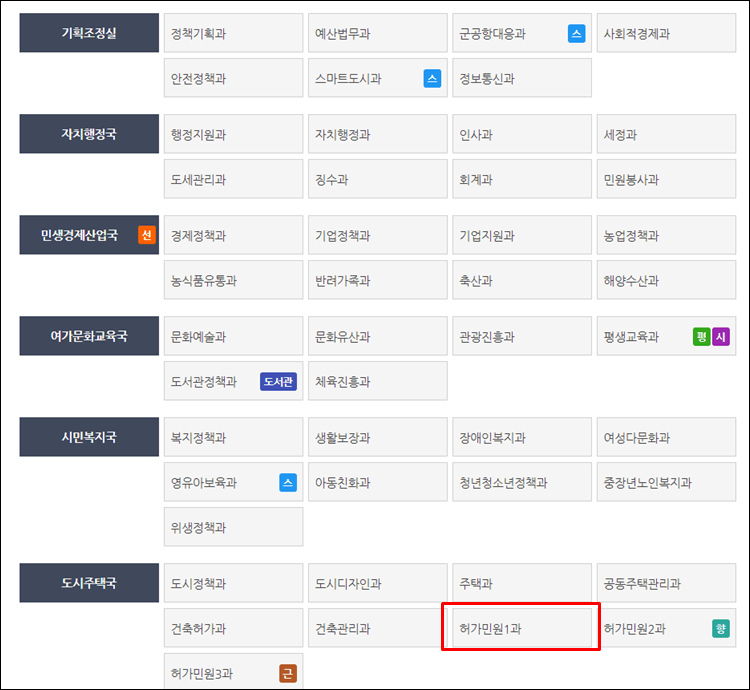This screenshot has height=690, width=750.
Task: Click the brown 근 badge on 허가민원3과
Action: pos(288,673)
